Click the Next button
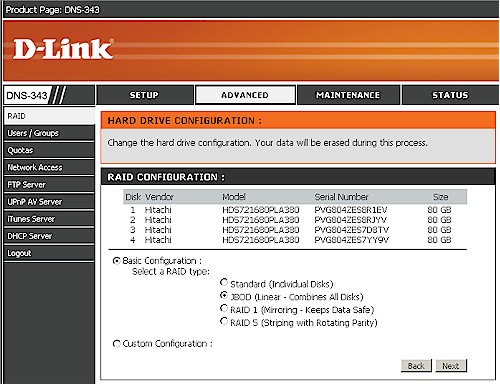 pos(451,366)
